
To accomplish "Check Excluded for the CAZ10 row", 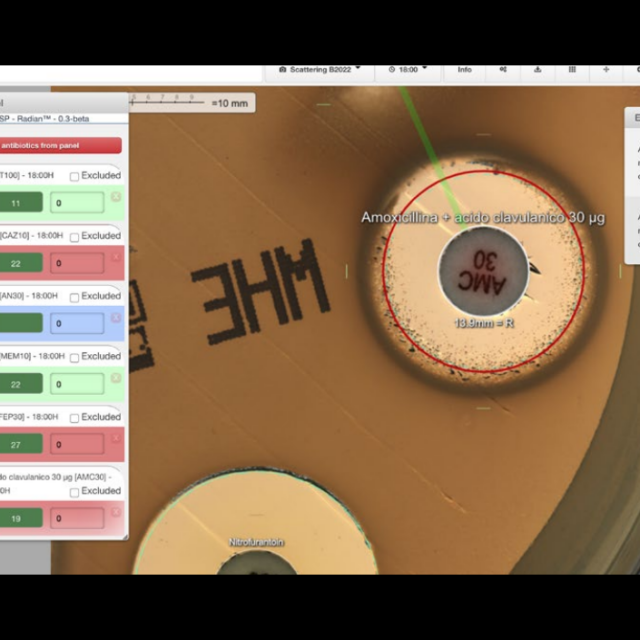I will click(74, 237).
